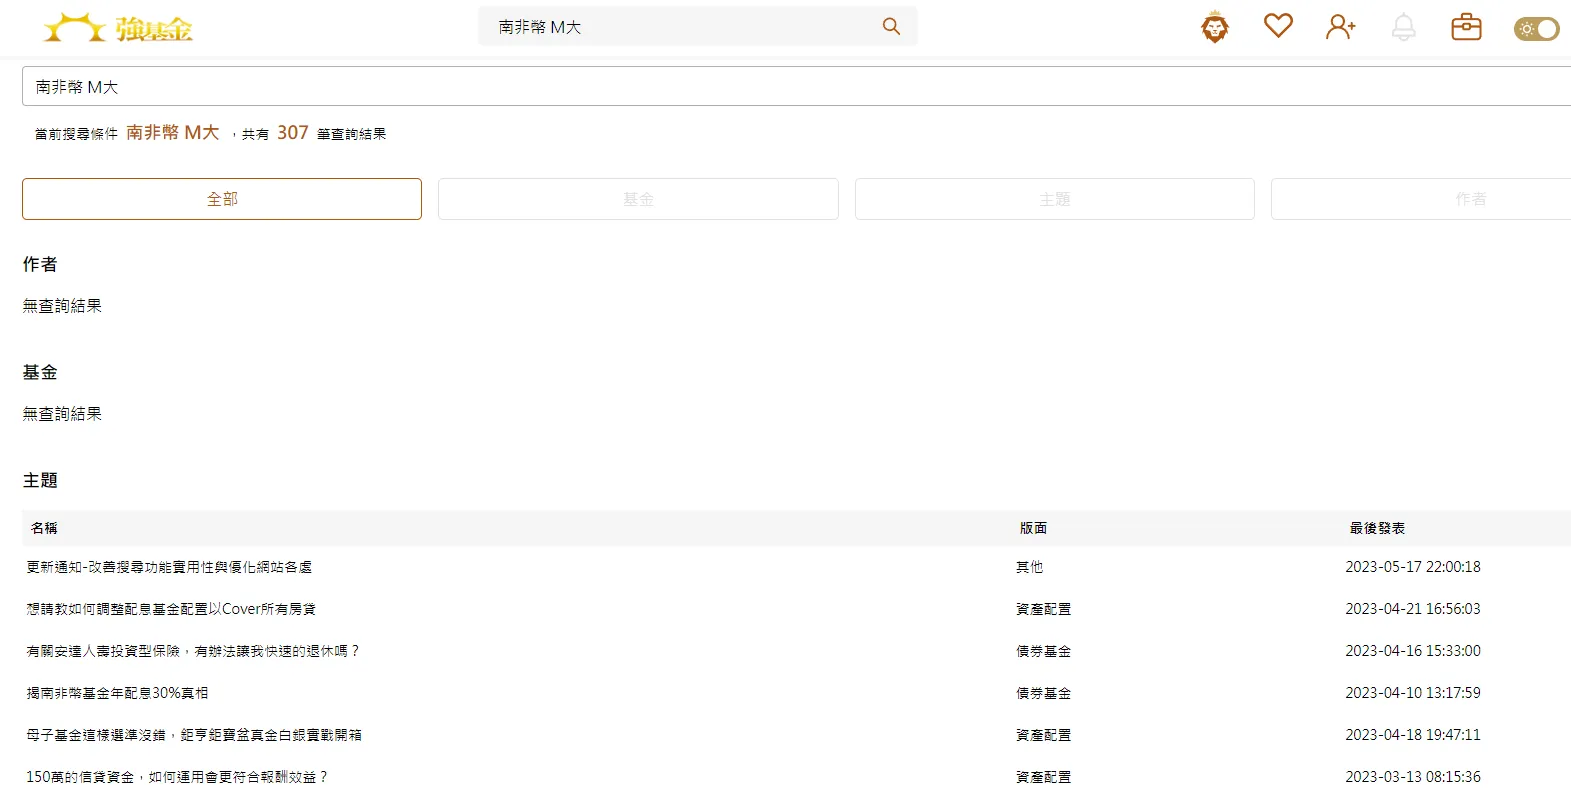Click date 2023-05-17 22:00:18
The width and height of the screenshot is (1571, 796).
point(1413,567)
